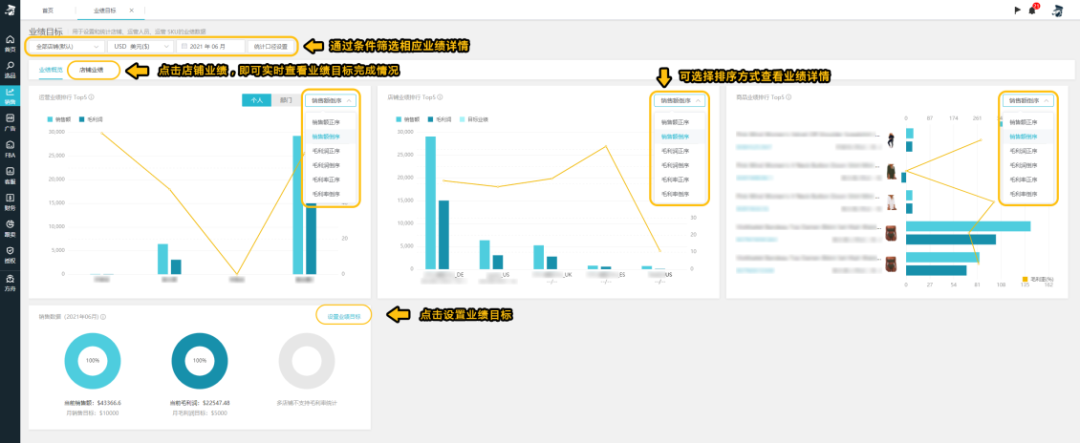Switch to the 店铺业绩 sub-tab
Screen dimensions: 1080x443
[x=91, y=70]
